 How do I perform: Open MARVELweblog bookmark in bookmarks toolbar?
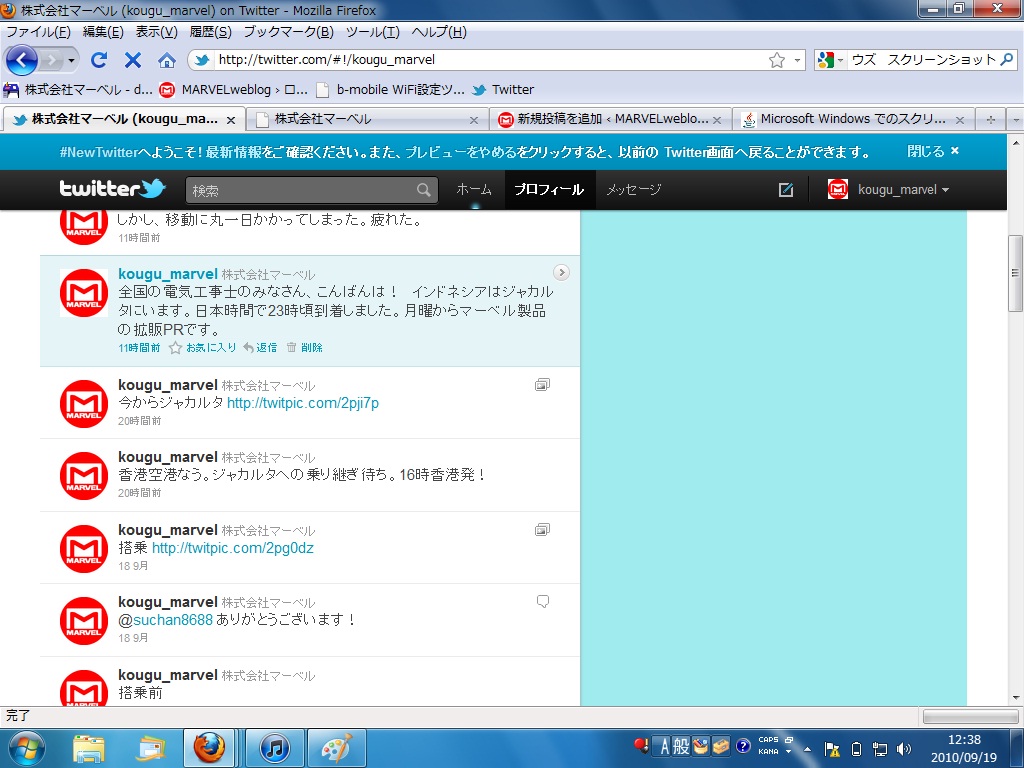(234, 90)
